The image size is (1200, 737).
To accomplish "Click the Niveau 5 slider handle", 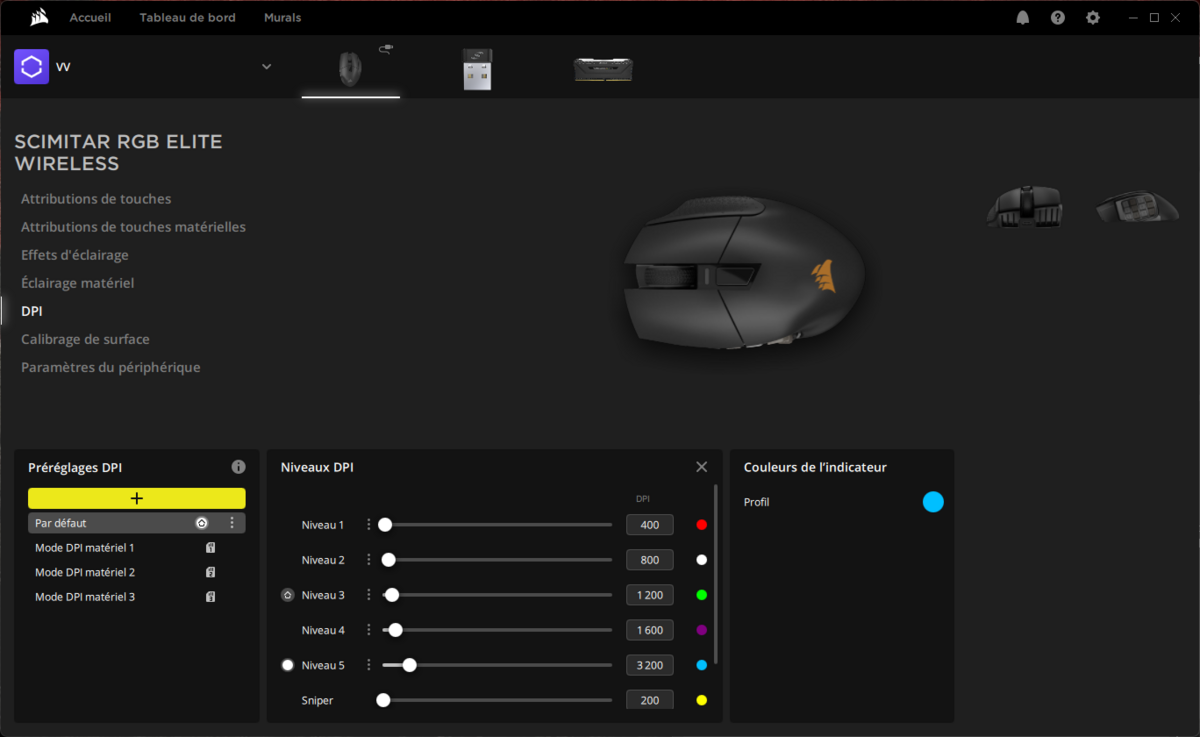I will [409, 665].
